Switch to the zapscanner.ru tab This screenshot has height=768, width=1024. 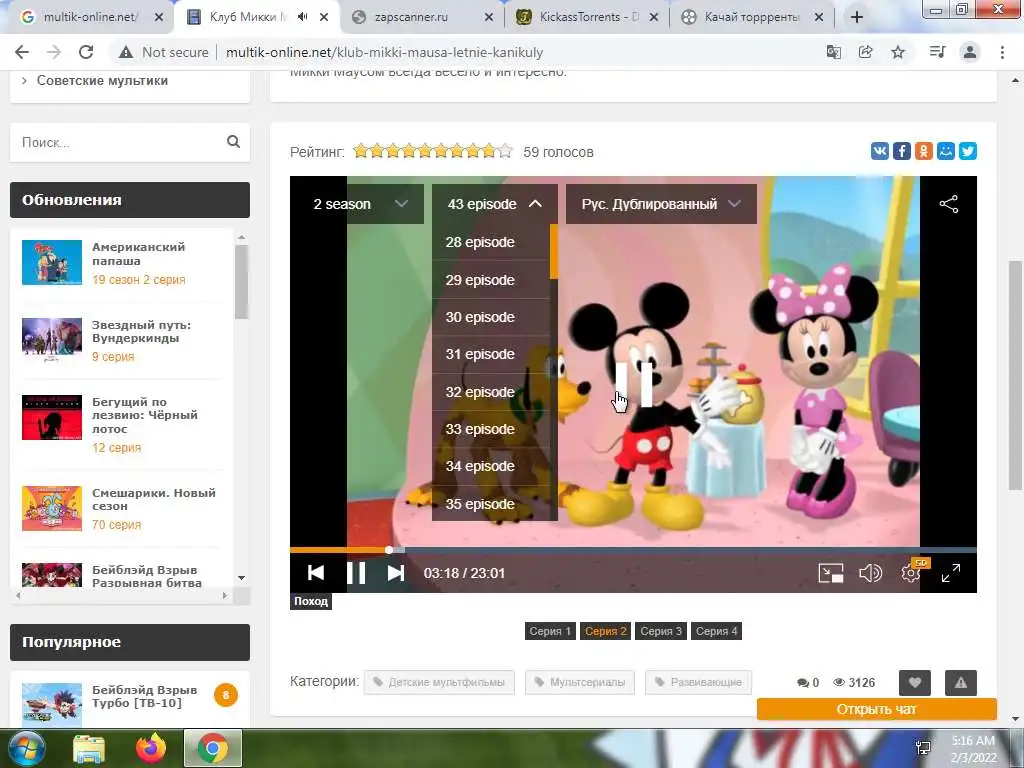tap(423, 18)
